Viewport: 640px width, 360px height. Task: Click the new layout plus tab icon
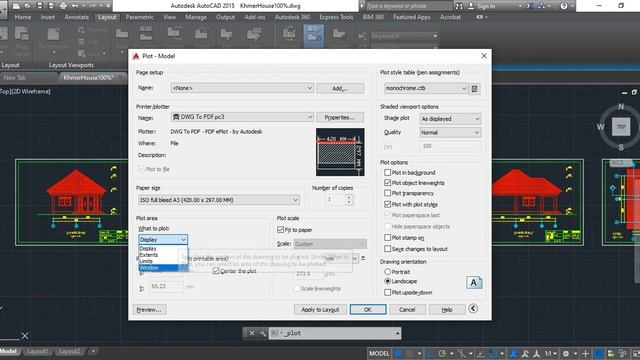click(x=93, y=351)
